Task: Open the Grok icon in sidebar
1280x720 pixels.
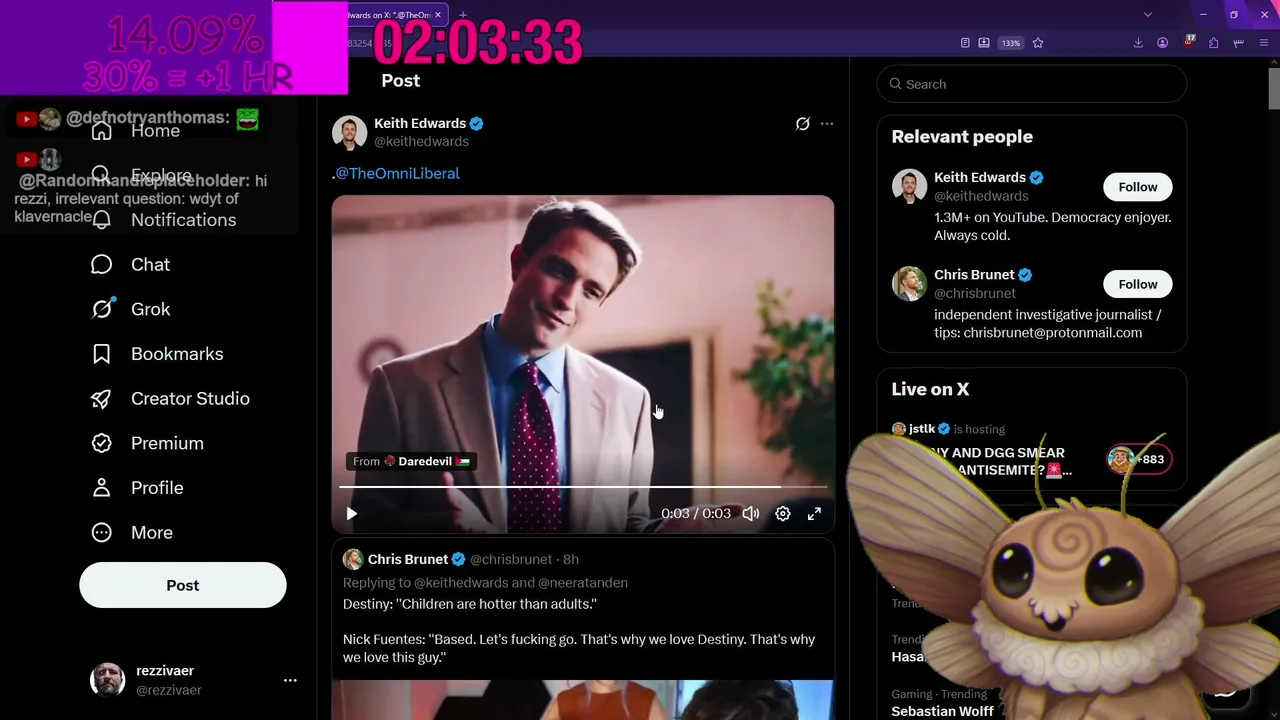Action: [x=102, y=310]
